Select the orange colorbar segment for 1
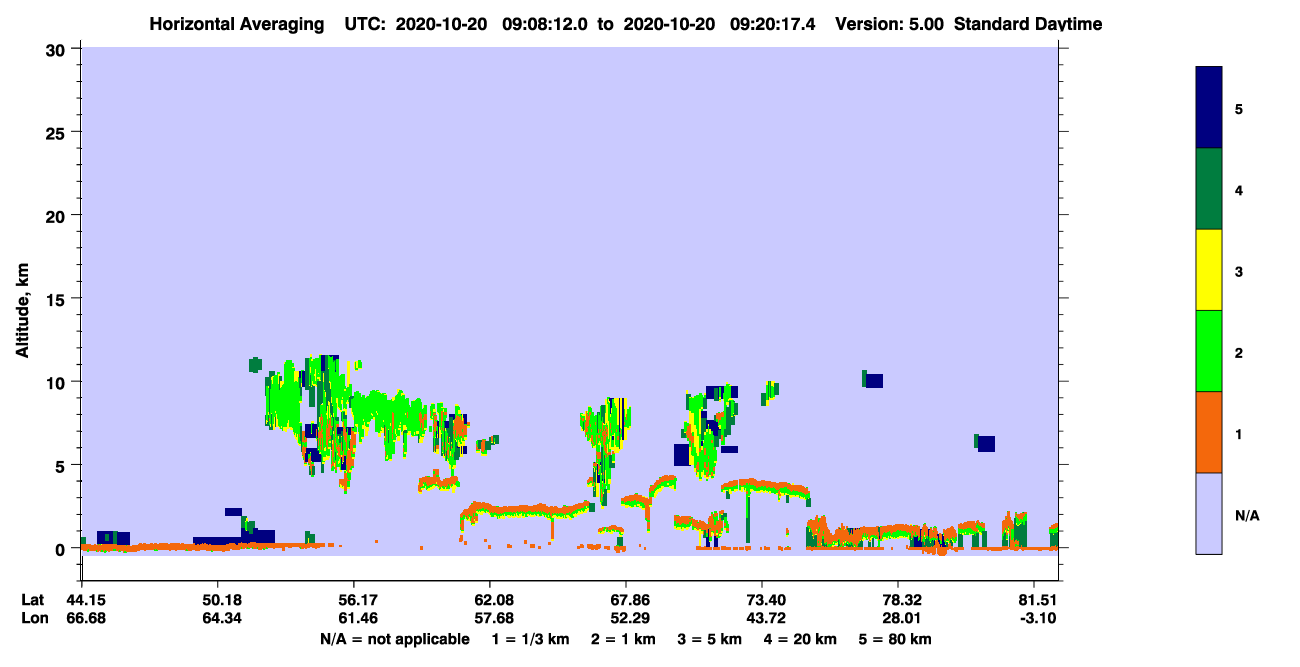The height and width of the screenshot is (667, 1300). point(1209,432)
